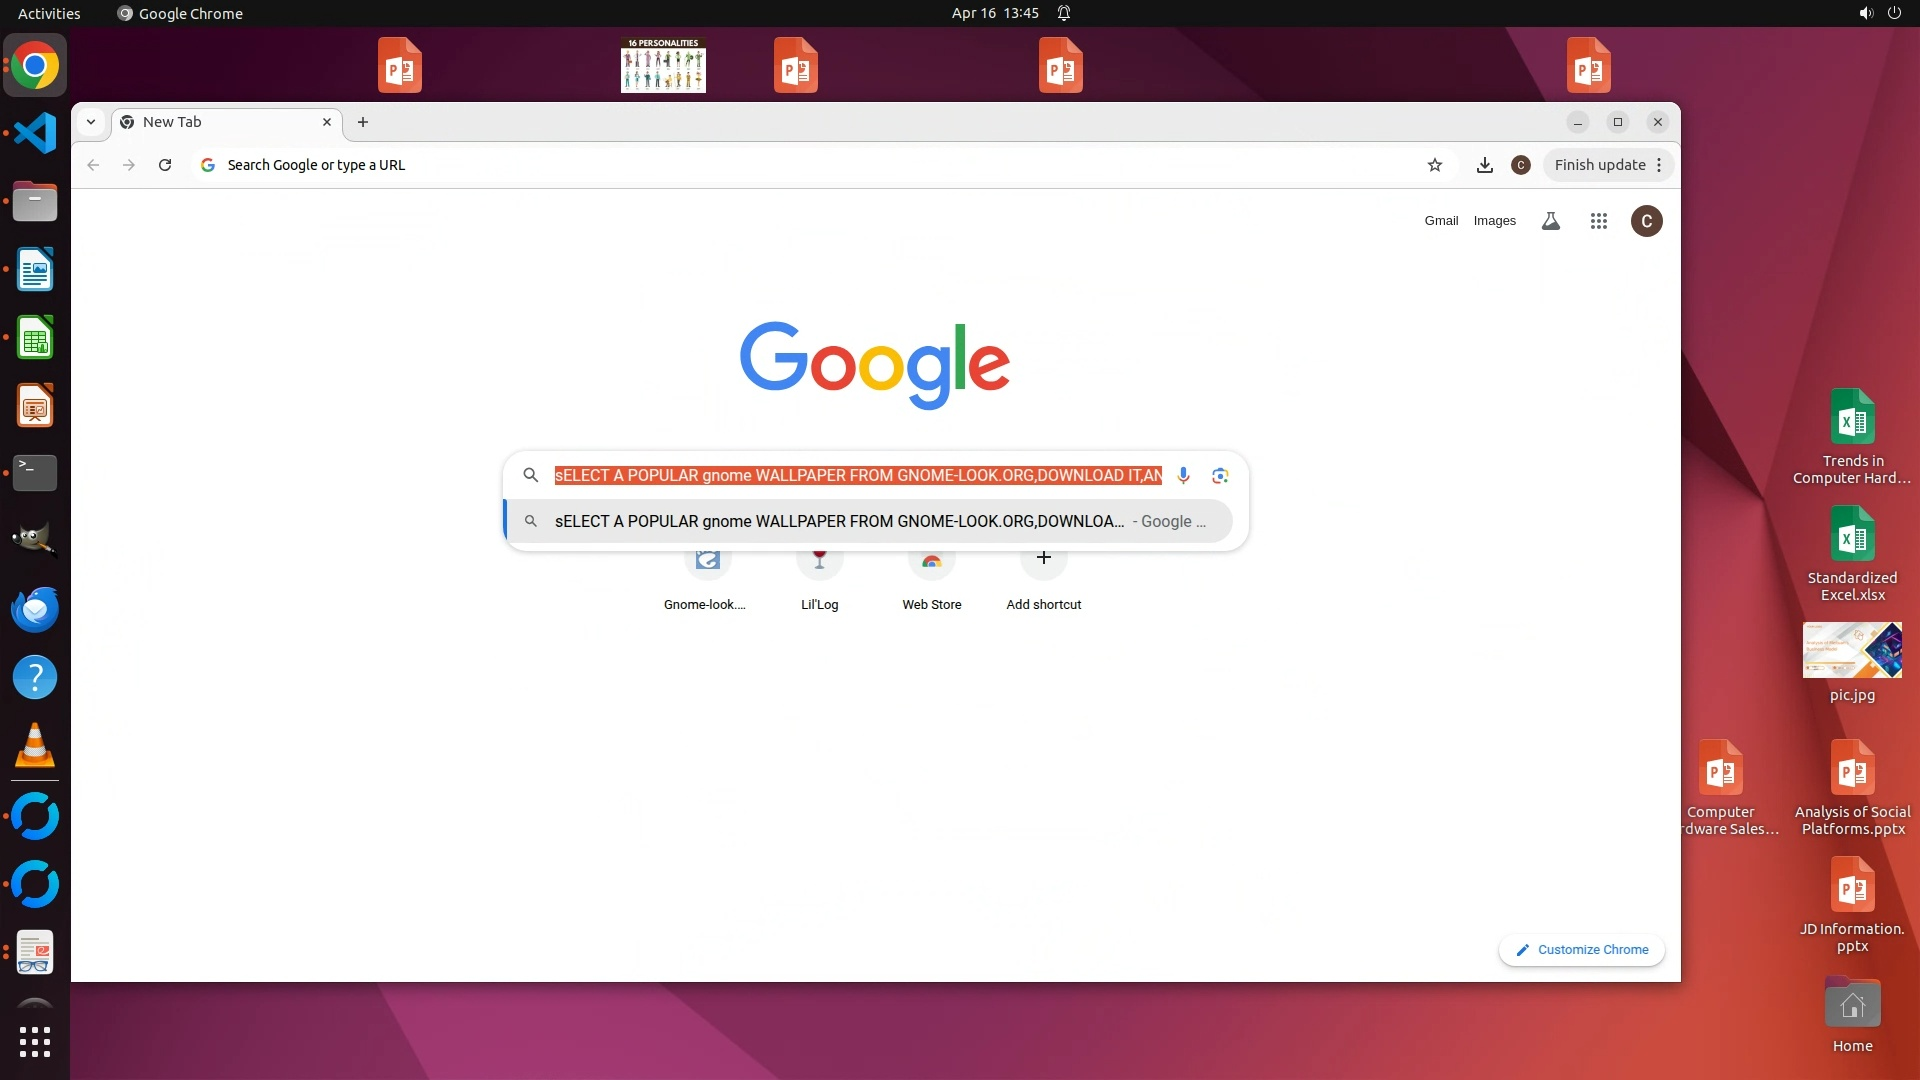
Task: Open the Google account avatar menu
Action: [1646, 221]
